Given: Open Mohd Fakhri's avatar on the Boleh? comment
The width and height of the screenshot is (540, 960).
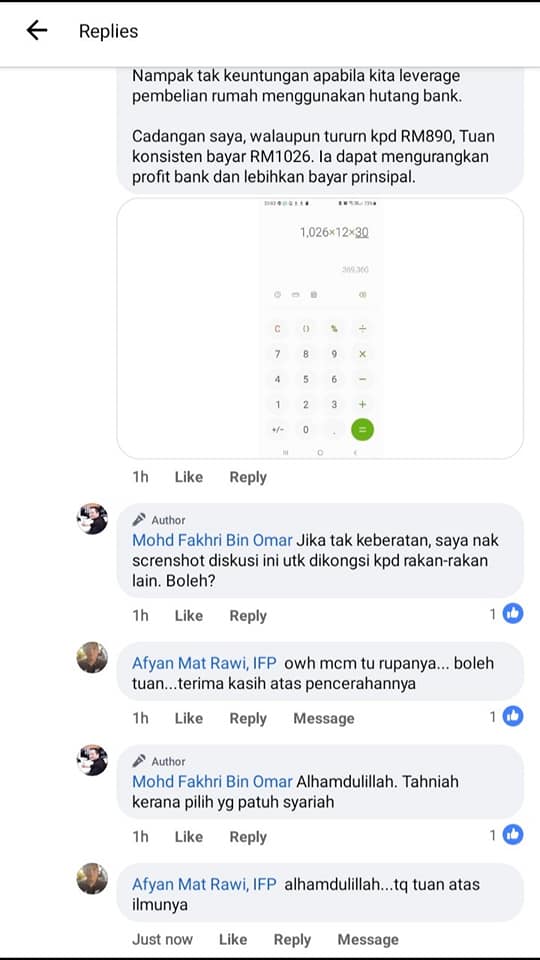Looking at the screenshot, I should 92,519.
